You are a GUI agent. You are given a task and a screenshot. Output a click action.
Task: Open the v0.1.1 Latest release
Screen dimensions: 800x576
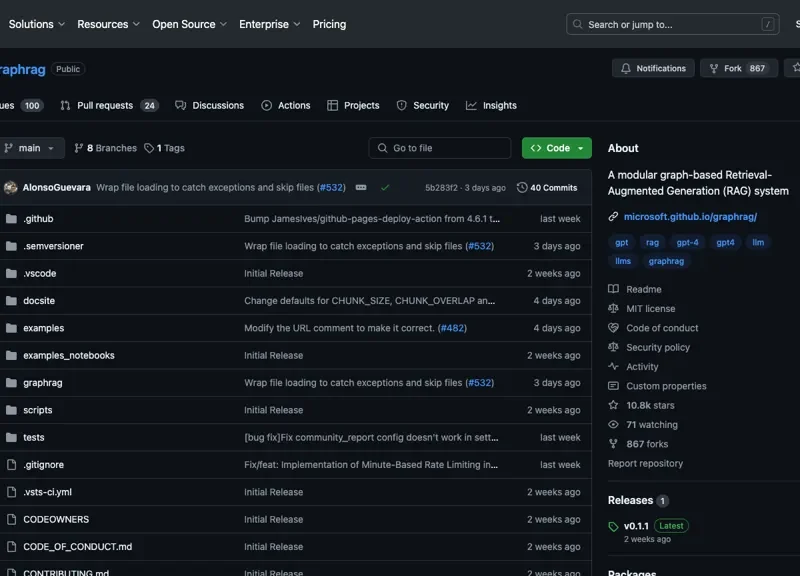point(648,526)
